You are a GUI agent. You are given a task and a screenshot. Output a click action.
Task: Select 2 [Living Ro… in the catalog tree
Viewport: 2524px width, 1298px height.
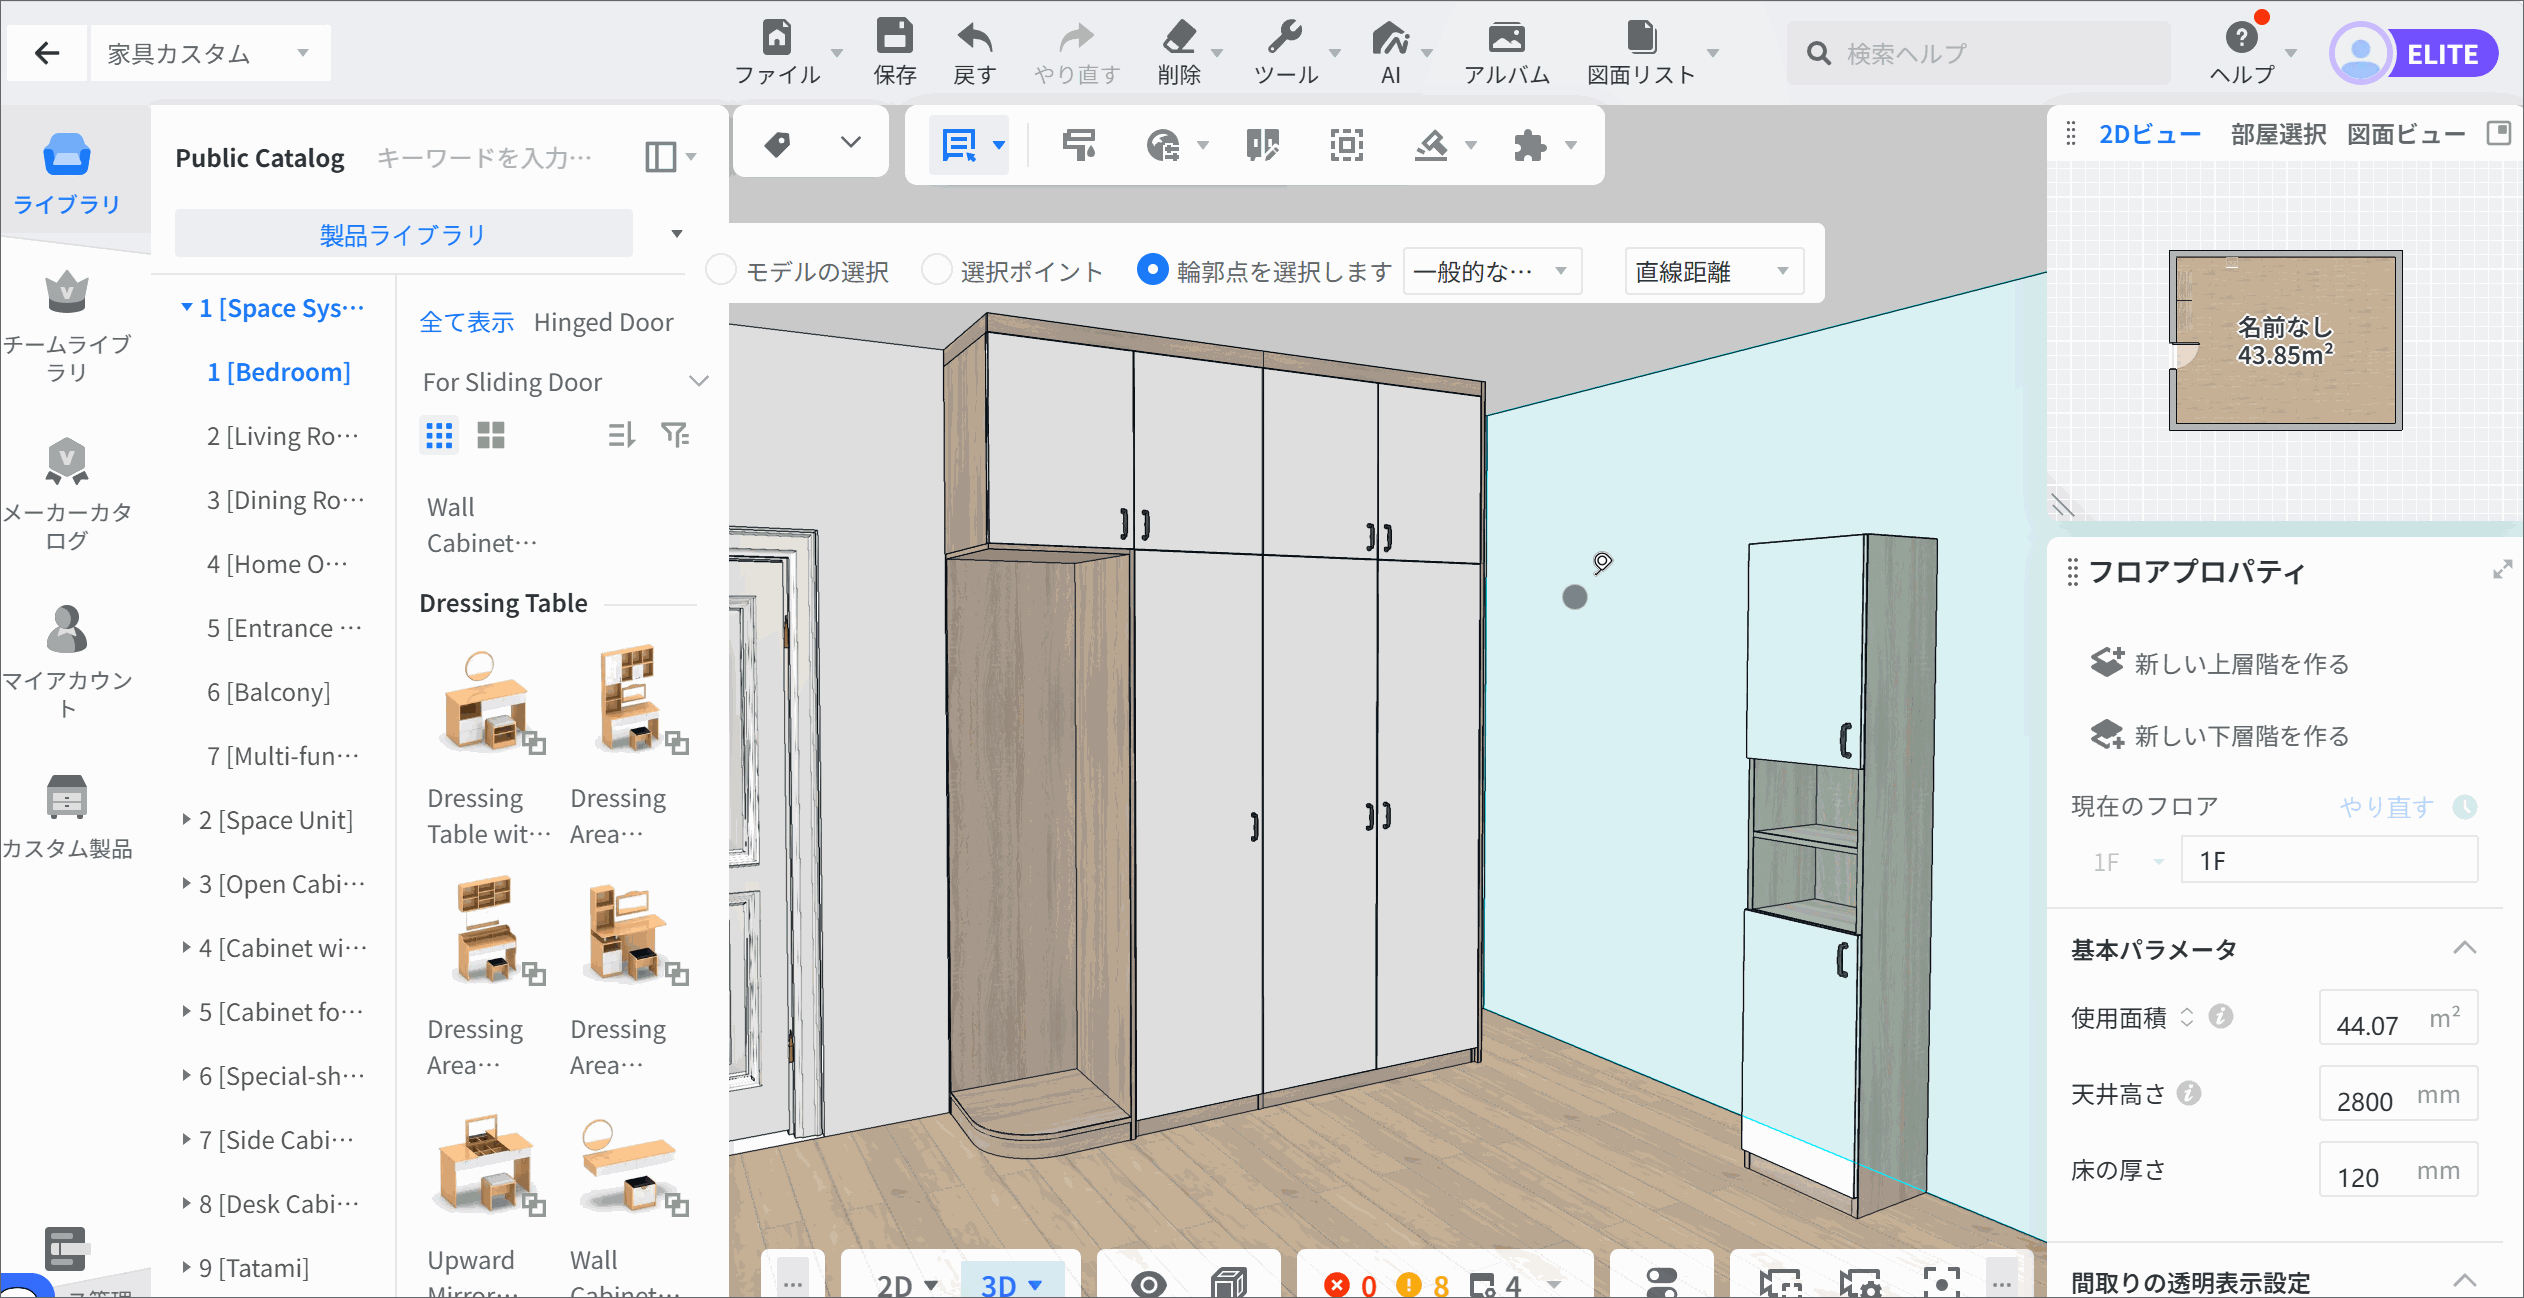pyautogui.click(x=283, y=436)
